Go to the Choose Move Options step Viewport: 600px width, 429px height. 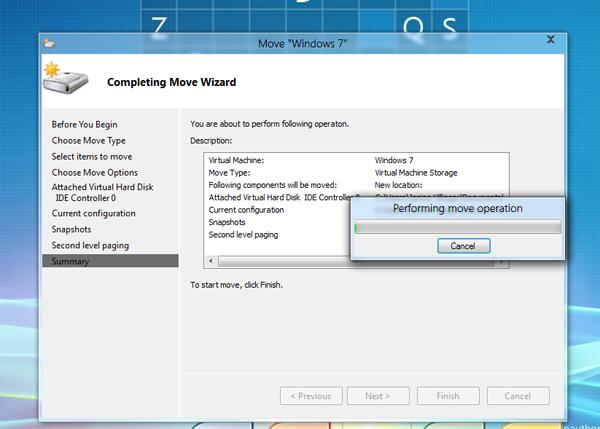click(x=95, y=173)
